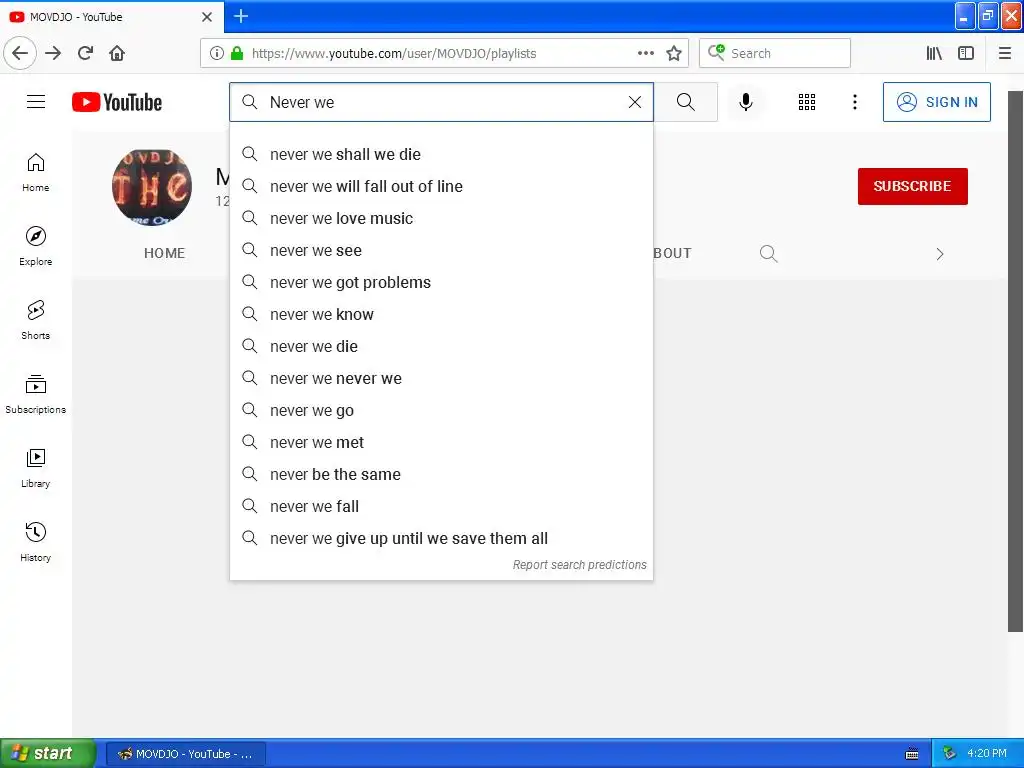1024x768 pixels.
Task: Open browser Library icon
Action: [934, 53]
